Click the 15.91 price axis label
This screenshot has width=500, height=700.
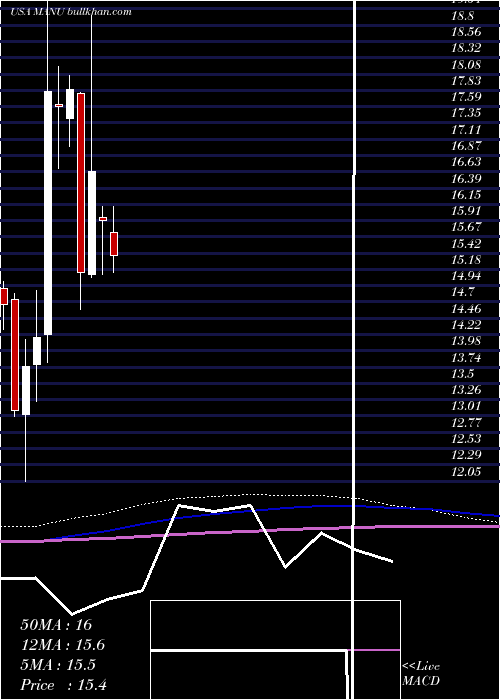466,211
